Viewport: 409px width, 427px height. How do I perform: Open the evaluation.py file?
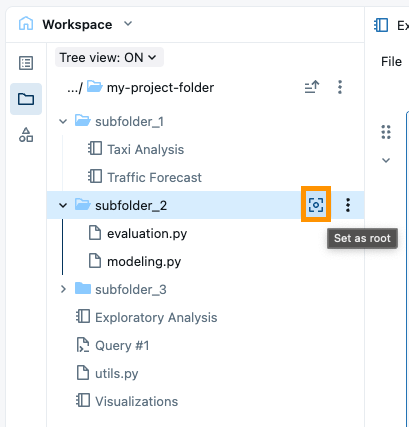coord(147,234)
